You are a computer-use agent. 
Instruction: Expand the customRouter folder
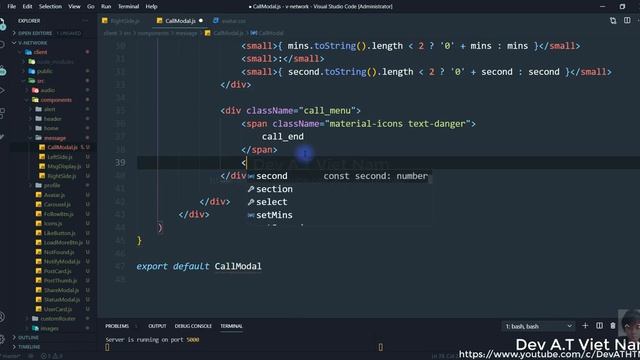58,318
